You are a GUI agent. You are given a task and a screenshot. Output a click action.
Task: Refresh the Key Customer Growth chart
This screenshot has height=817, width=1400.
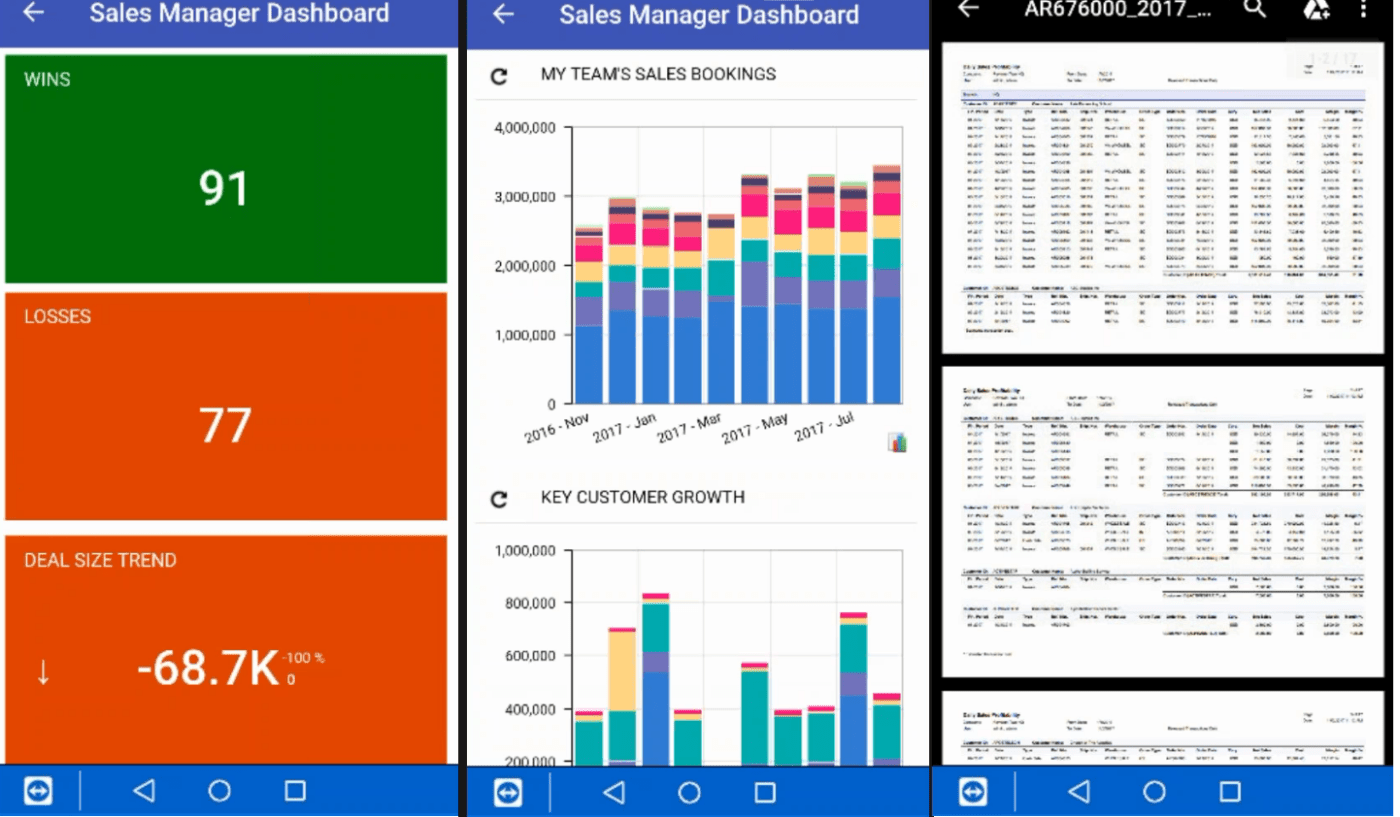499,498
